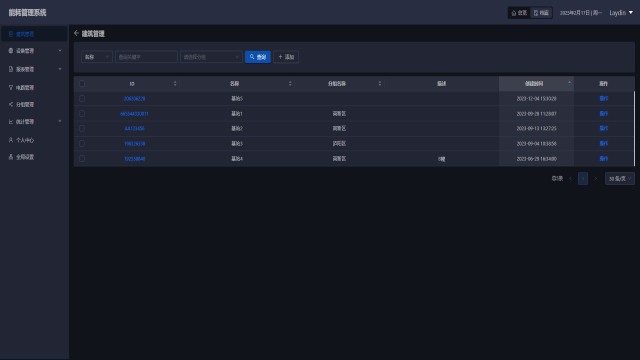Click 操作 link in the 2023-09-28 row
This screenshot has width=640, height=360.
coord(603,113)
